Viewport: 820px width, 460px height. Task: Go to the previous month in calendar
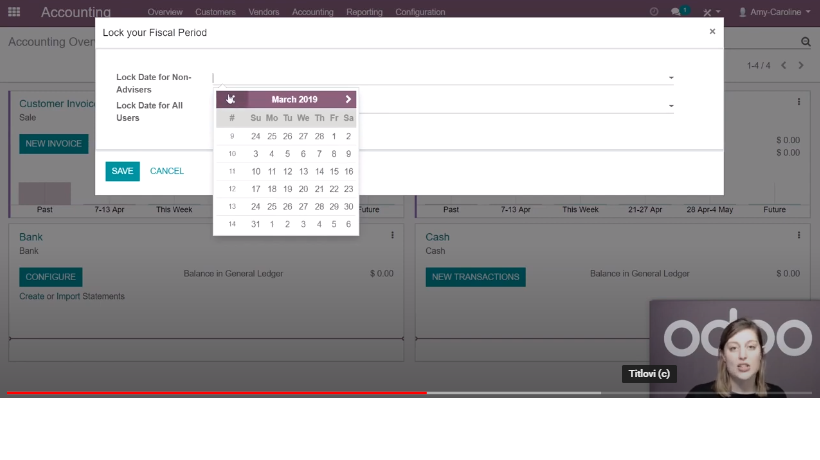click(231, 99)
